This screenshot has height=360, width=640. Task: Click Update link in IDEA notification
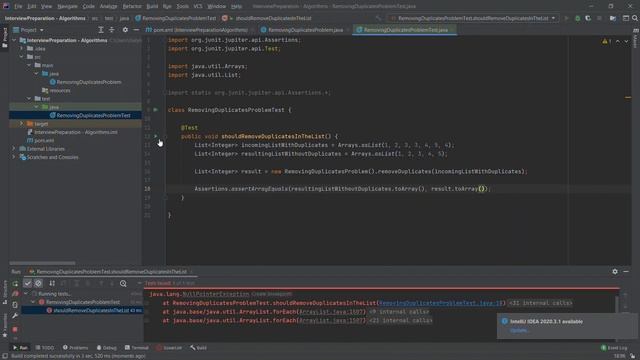520,331
